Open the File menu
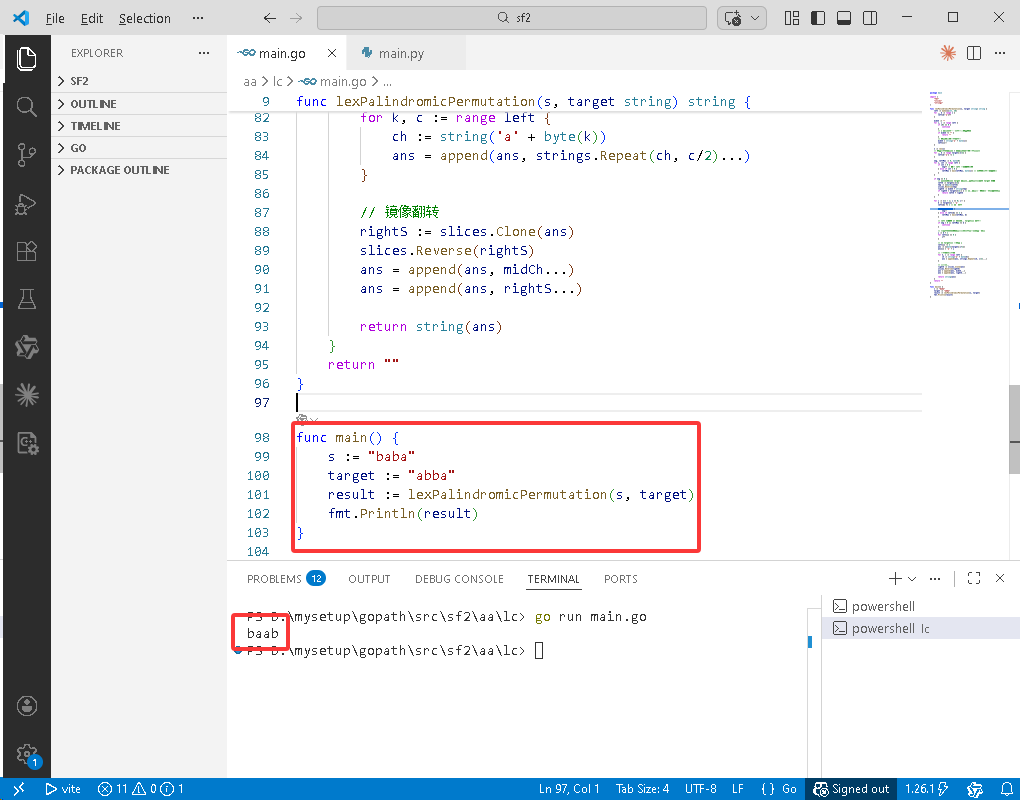The width and height of the screenshot is (1020, 800). click(x=55, y=18)
